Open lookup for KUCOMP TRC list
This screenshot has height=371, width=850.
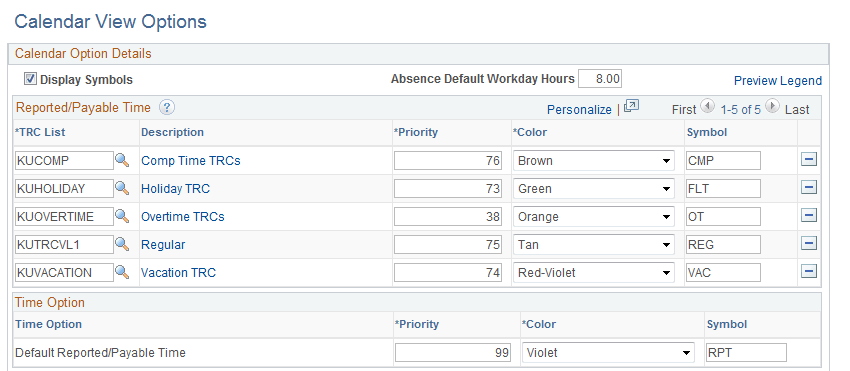tap(122, 160)
